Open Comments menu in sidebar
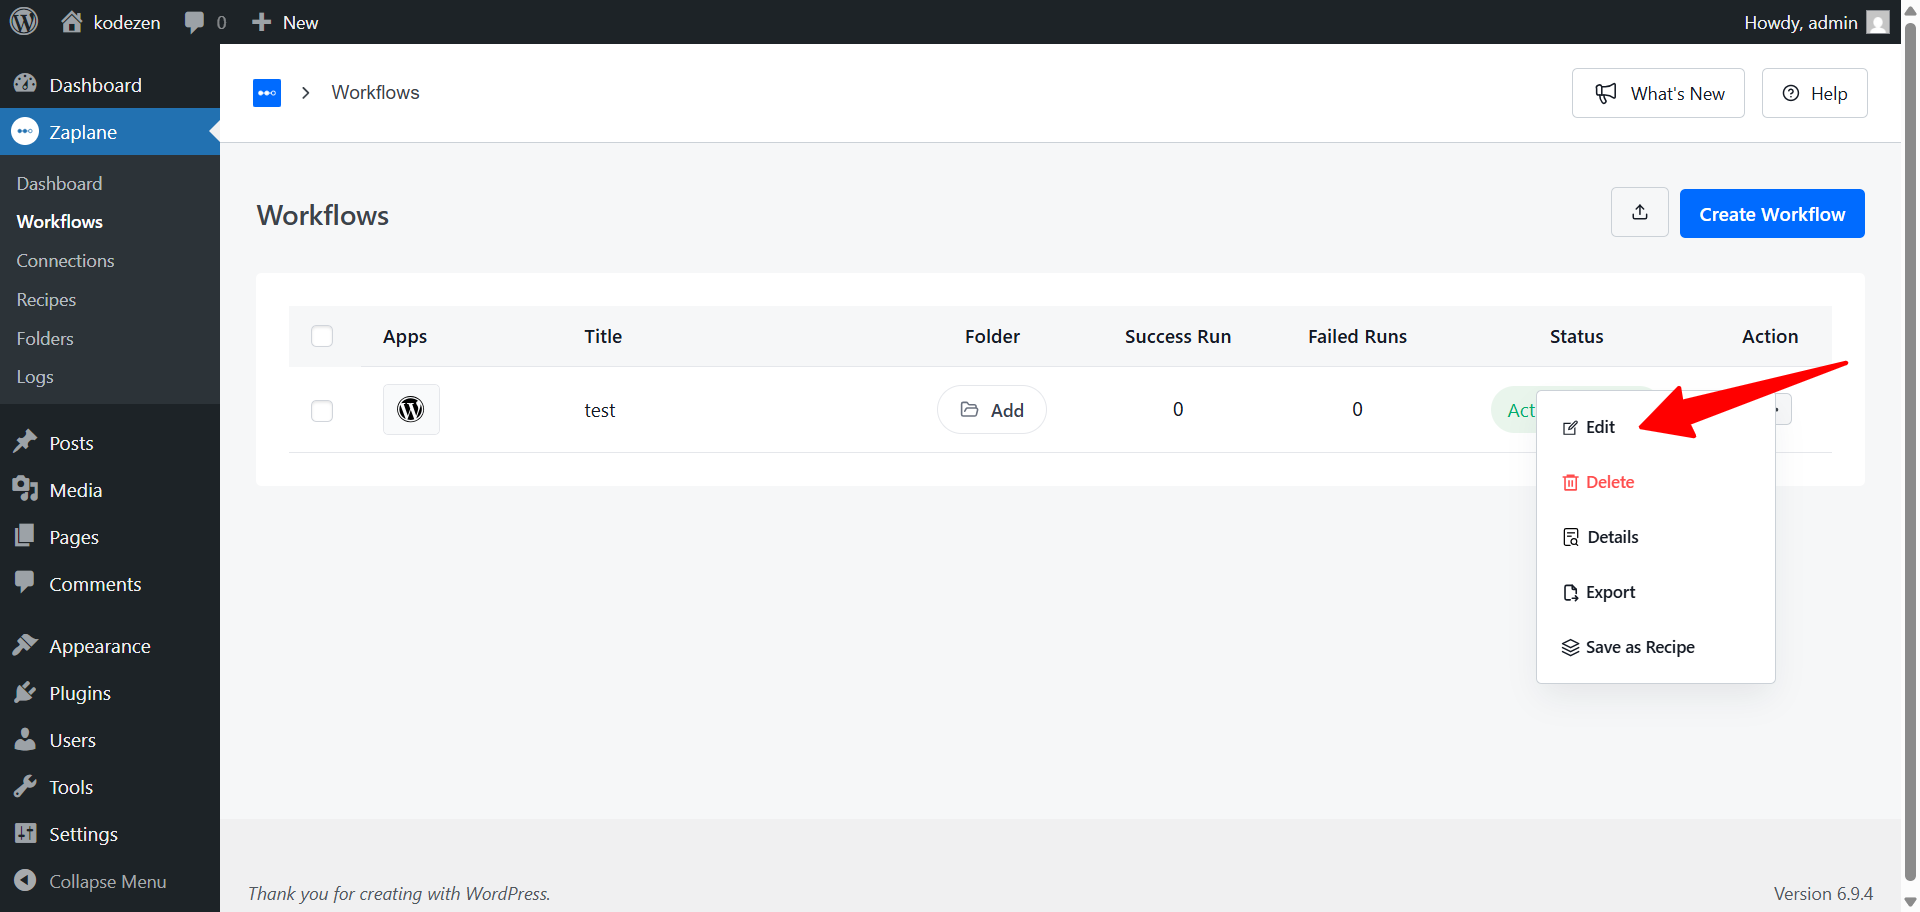The image size is (1920, 912). pyautogui.click(x=110, y=584)
